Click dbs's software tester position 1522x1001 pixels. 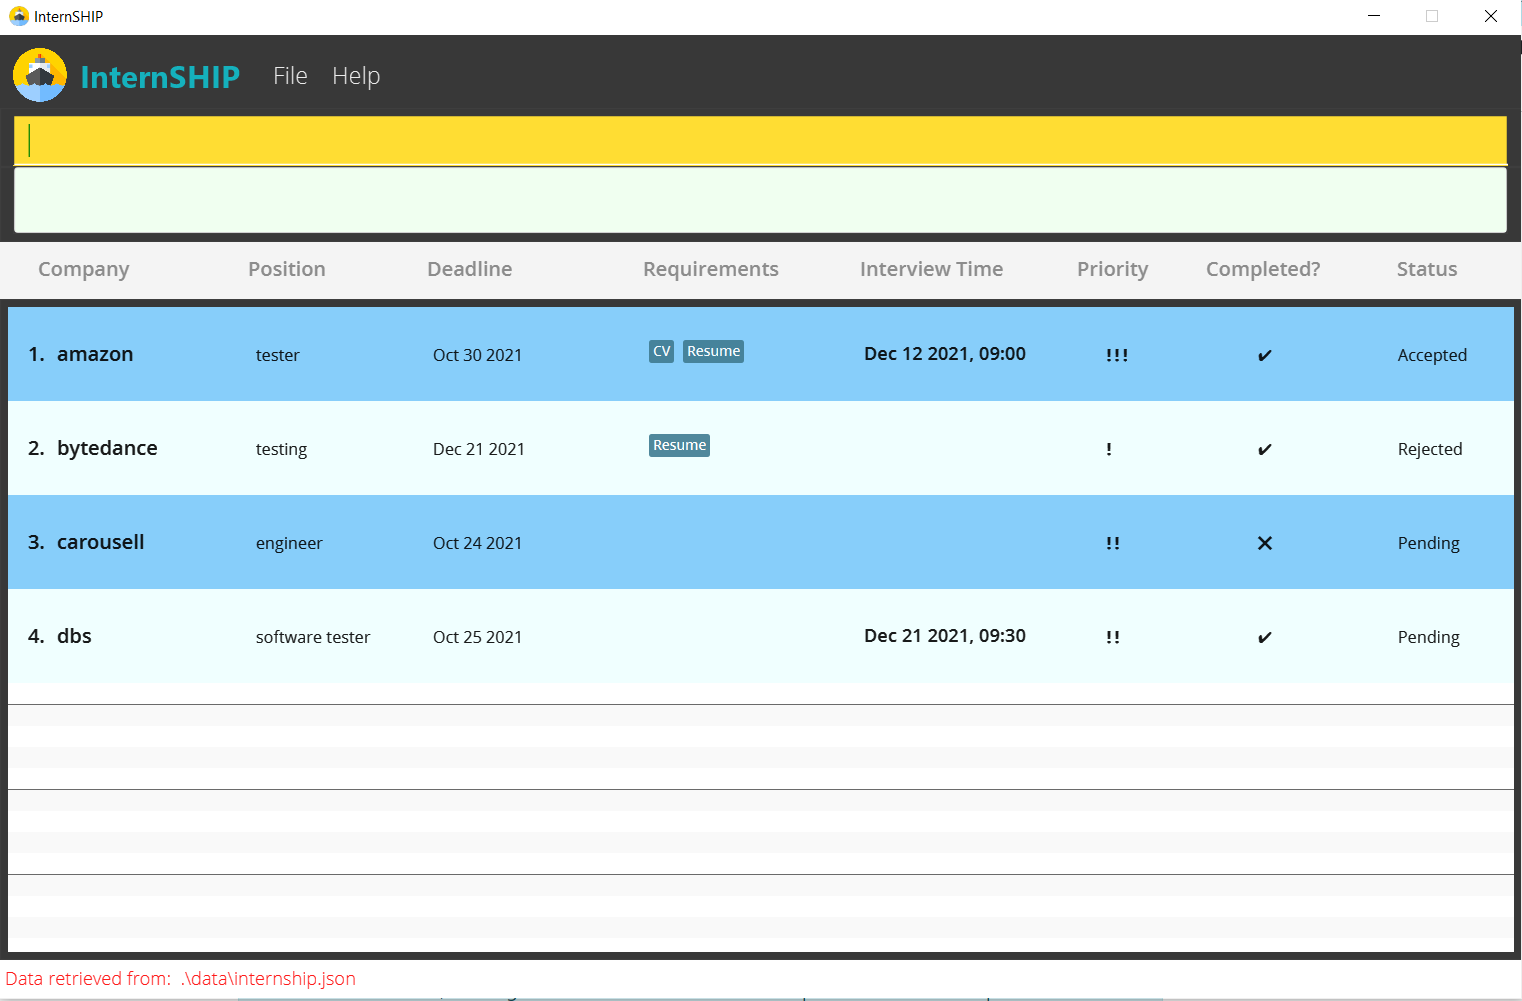(313, 637)
